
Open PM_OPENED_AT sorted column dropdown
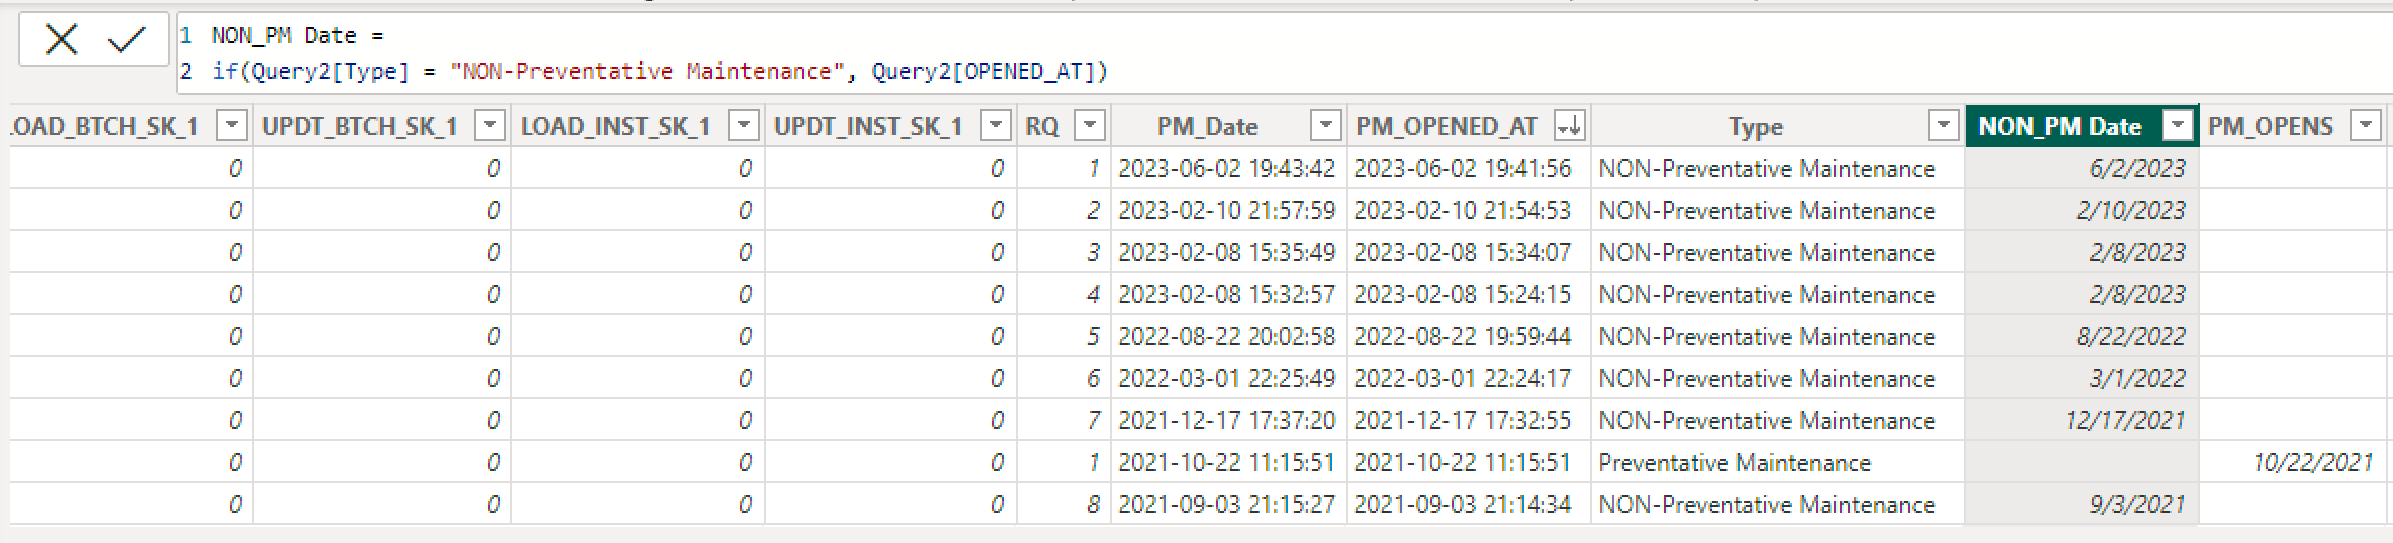[x=1570, y=126]
